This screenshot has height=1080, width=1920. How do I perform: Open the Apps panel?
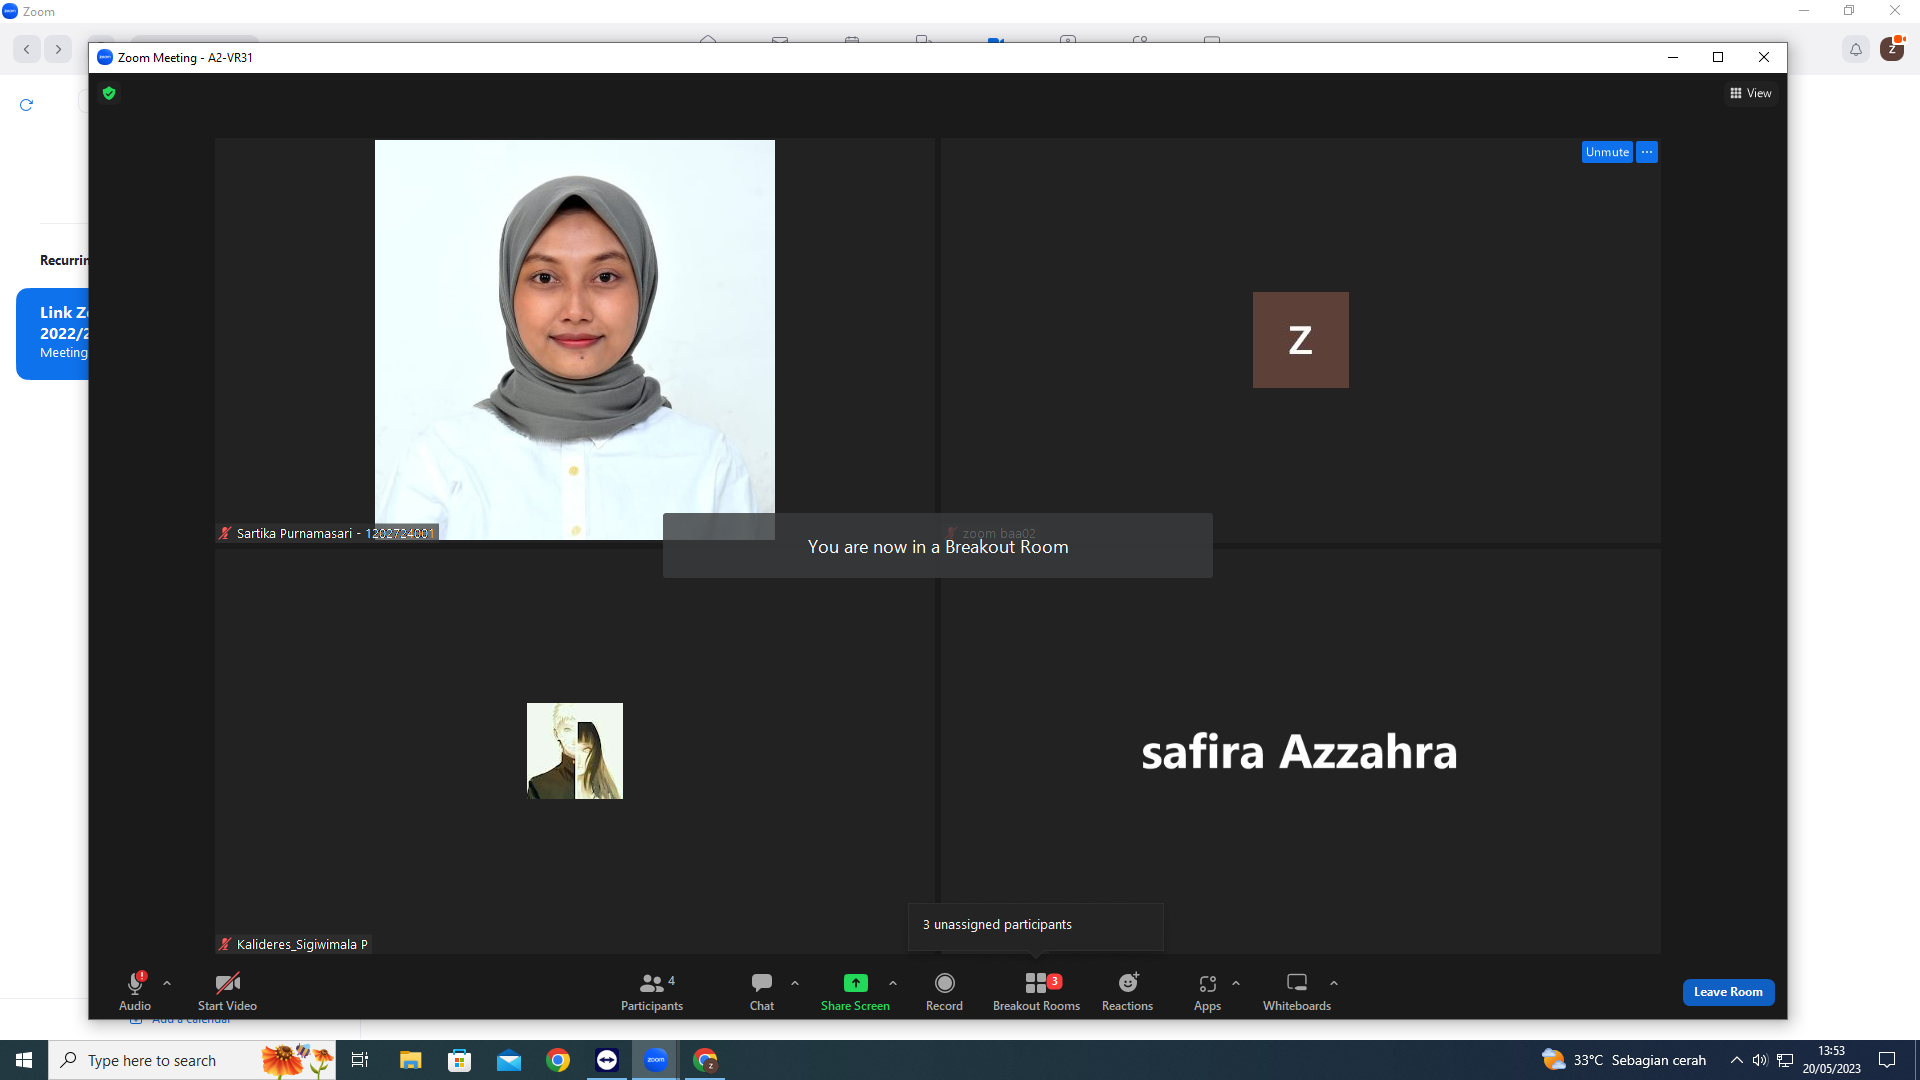coord(1207,991)
